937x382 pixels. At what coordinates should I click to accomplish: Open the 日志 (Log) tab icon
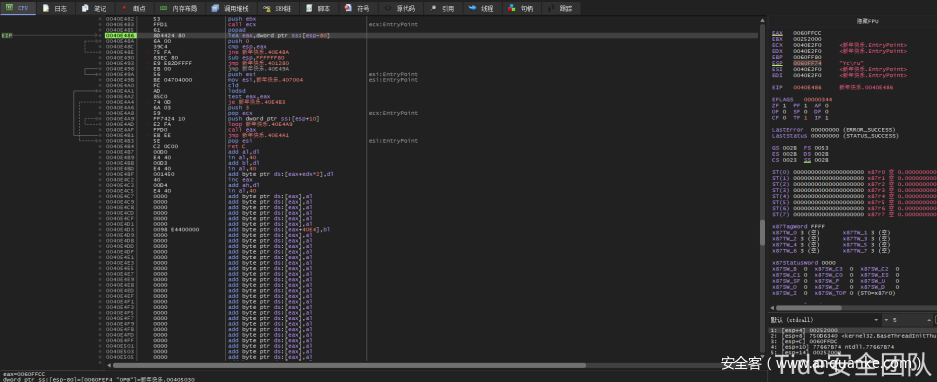[x=46, y=8]
